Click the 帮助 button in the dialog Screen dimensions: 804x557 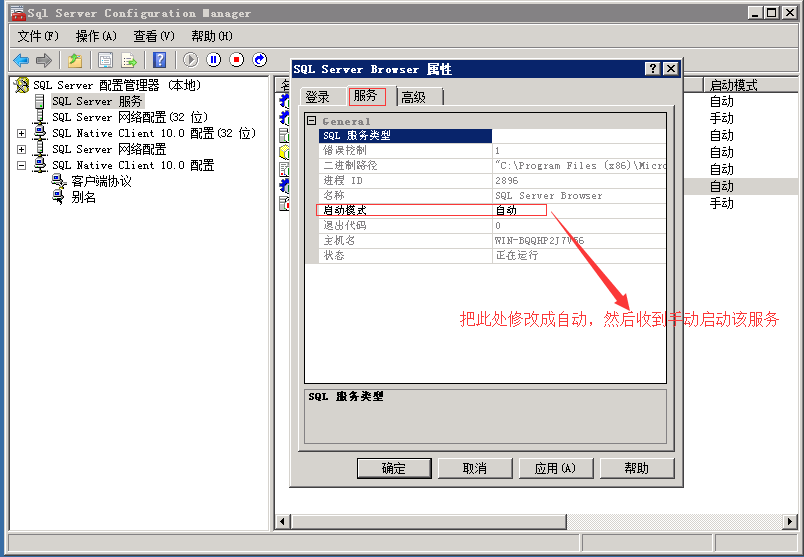pyautogui.click(x=637, y=468)
